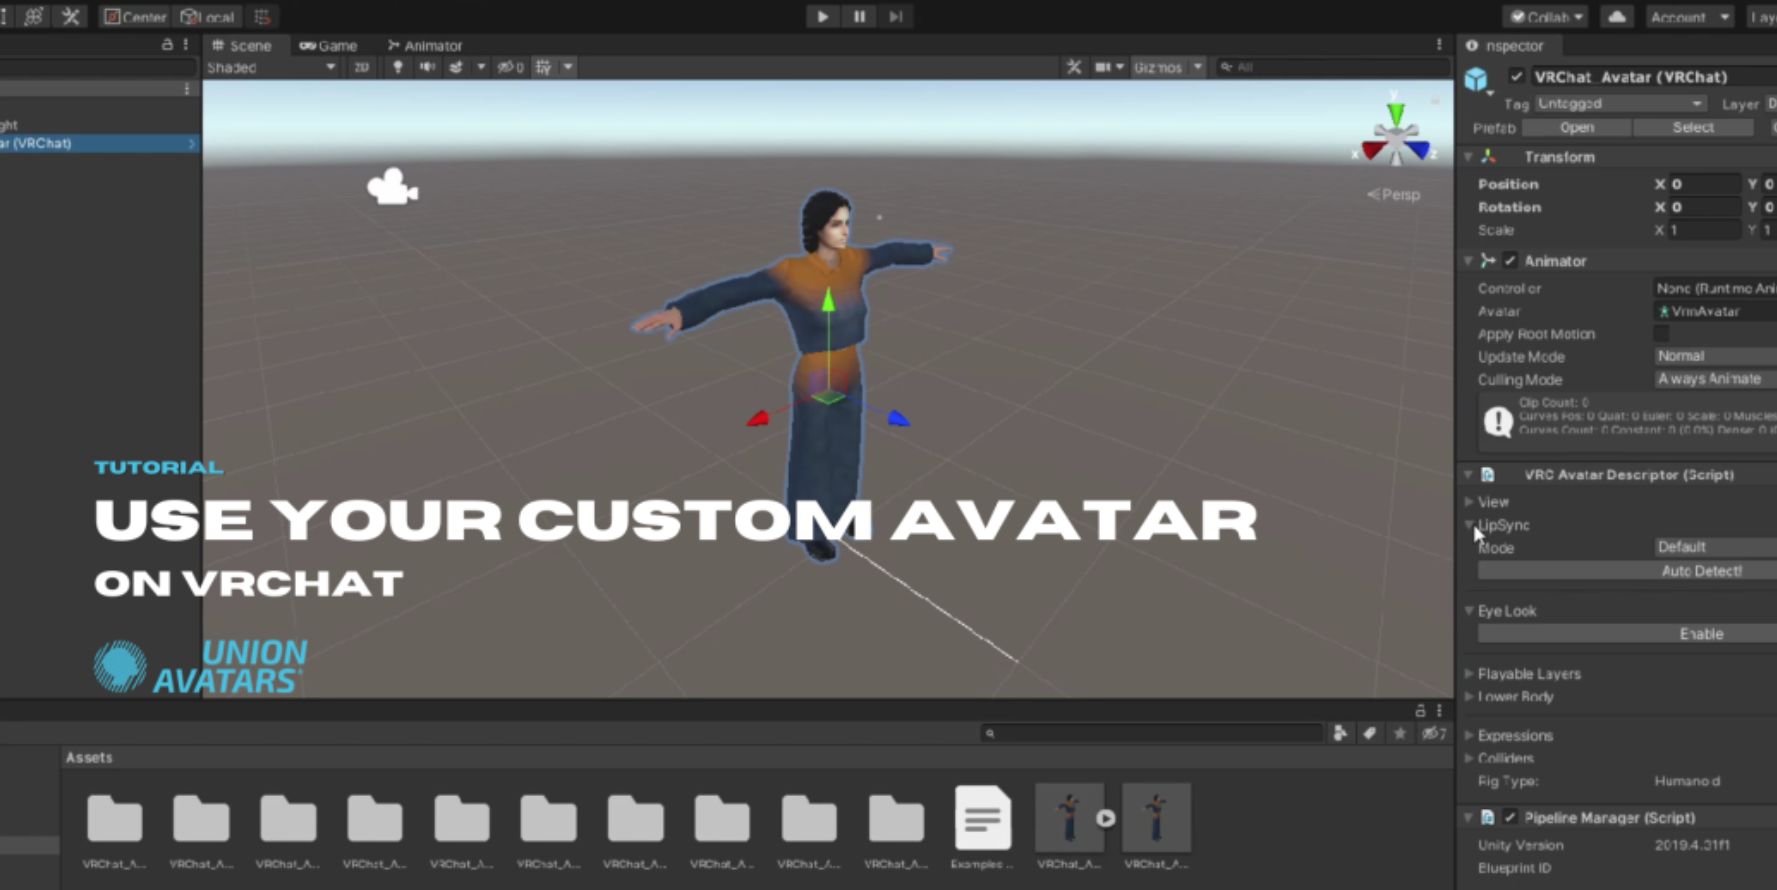Open the Tag Untagged dropdown
The width and height of the screenshot is (1777, 890).
pyautogui.click(x=1620, y=104)
